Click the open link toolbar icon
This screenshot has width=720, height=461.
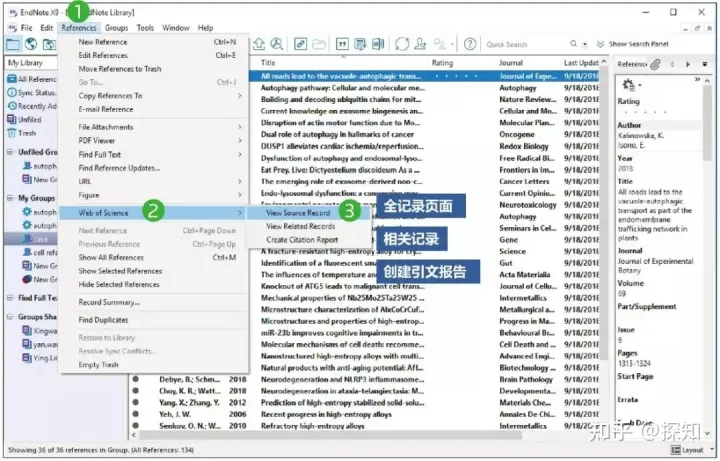pos(300,44)
